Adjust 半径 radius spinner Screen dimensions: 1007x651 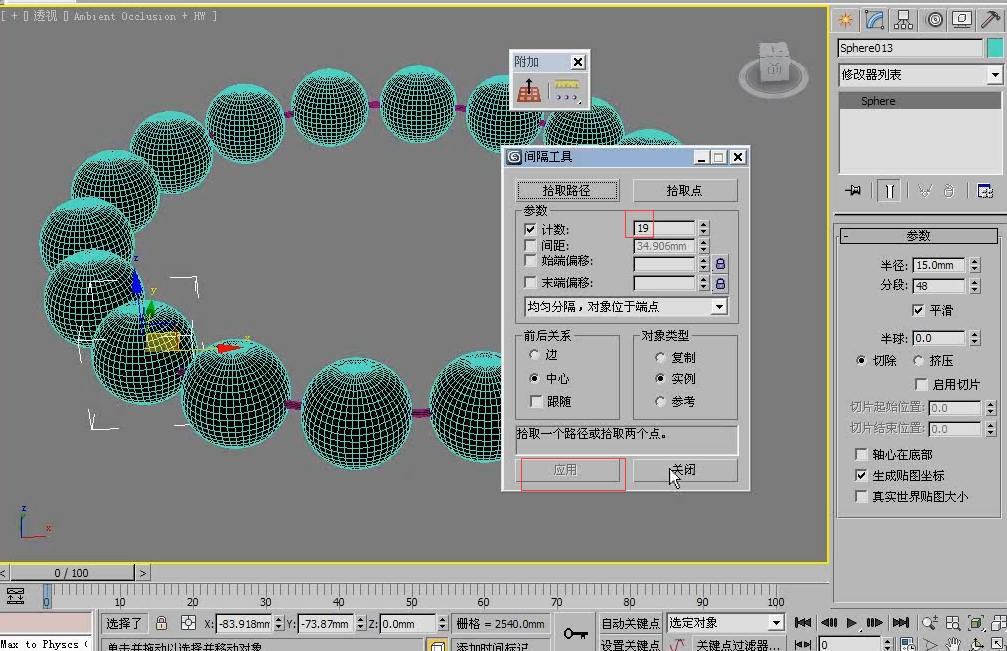(975, 265)
